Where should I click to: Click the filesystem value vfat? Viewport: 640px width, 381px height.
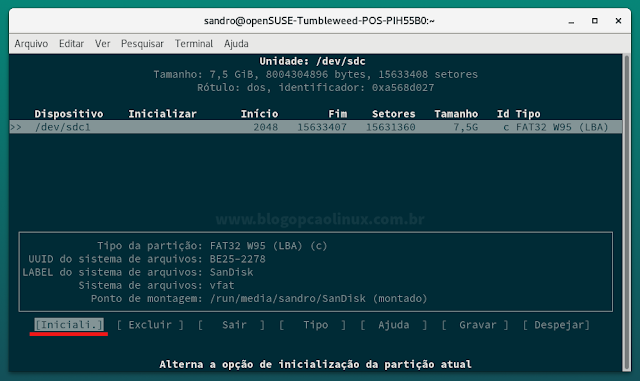pos(222,285)
